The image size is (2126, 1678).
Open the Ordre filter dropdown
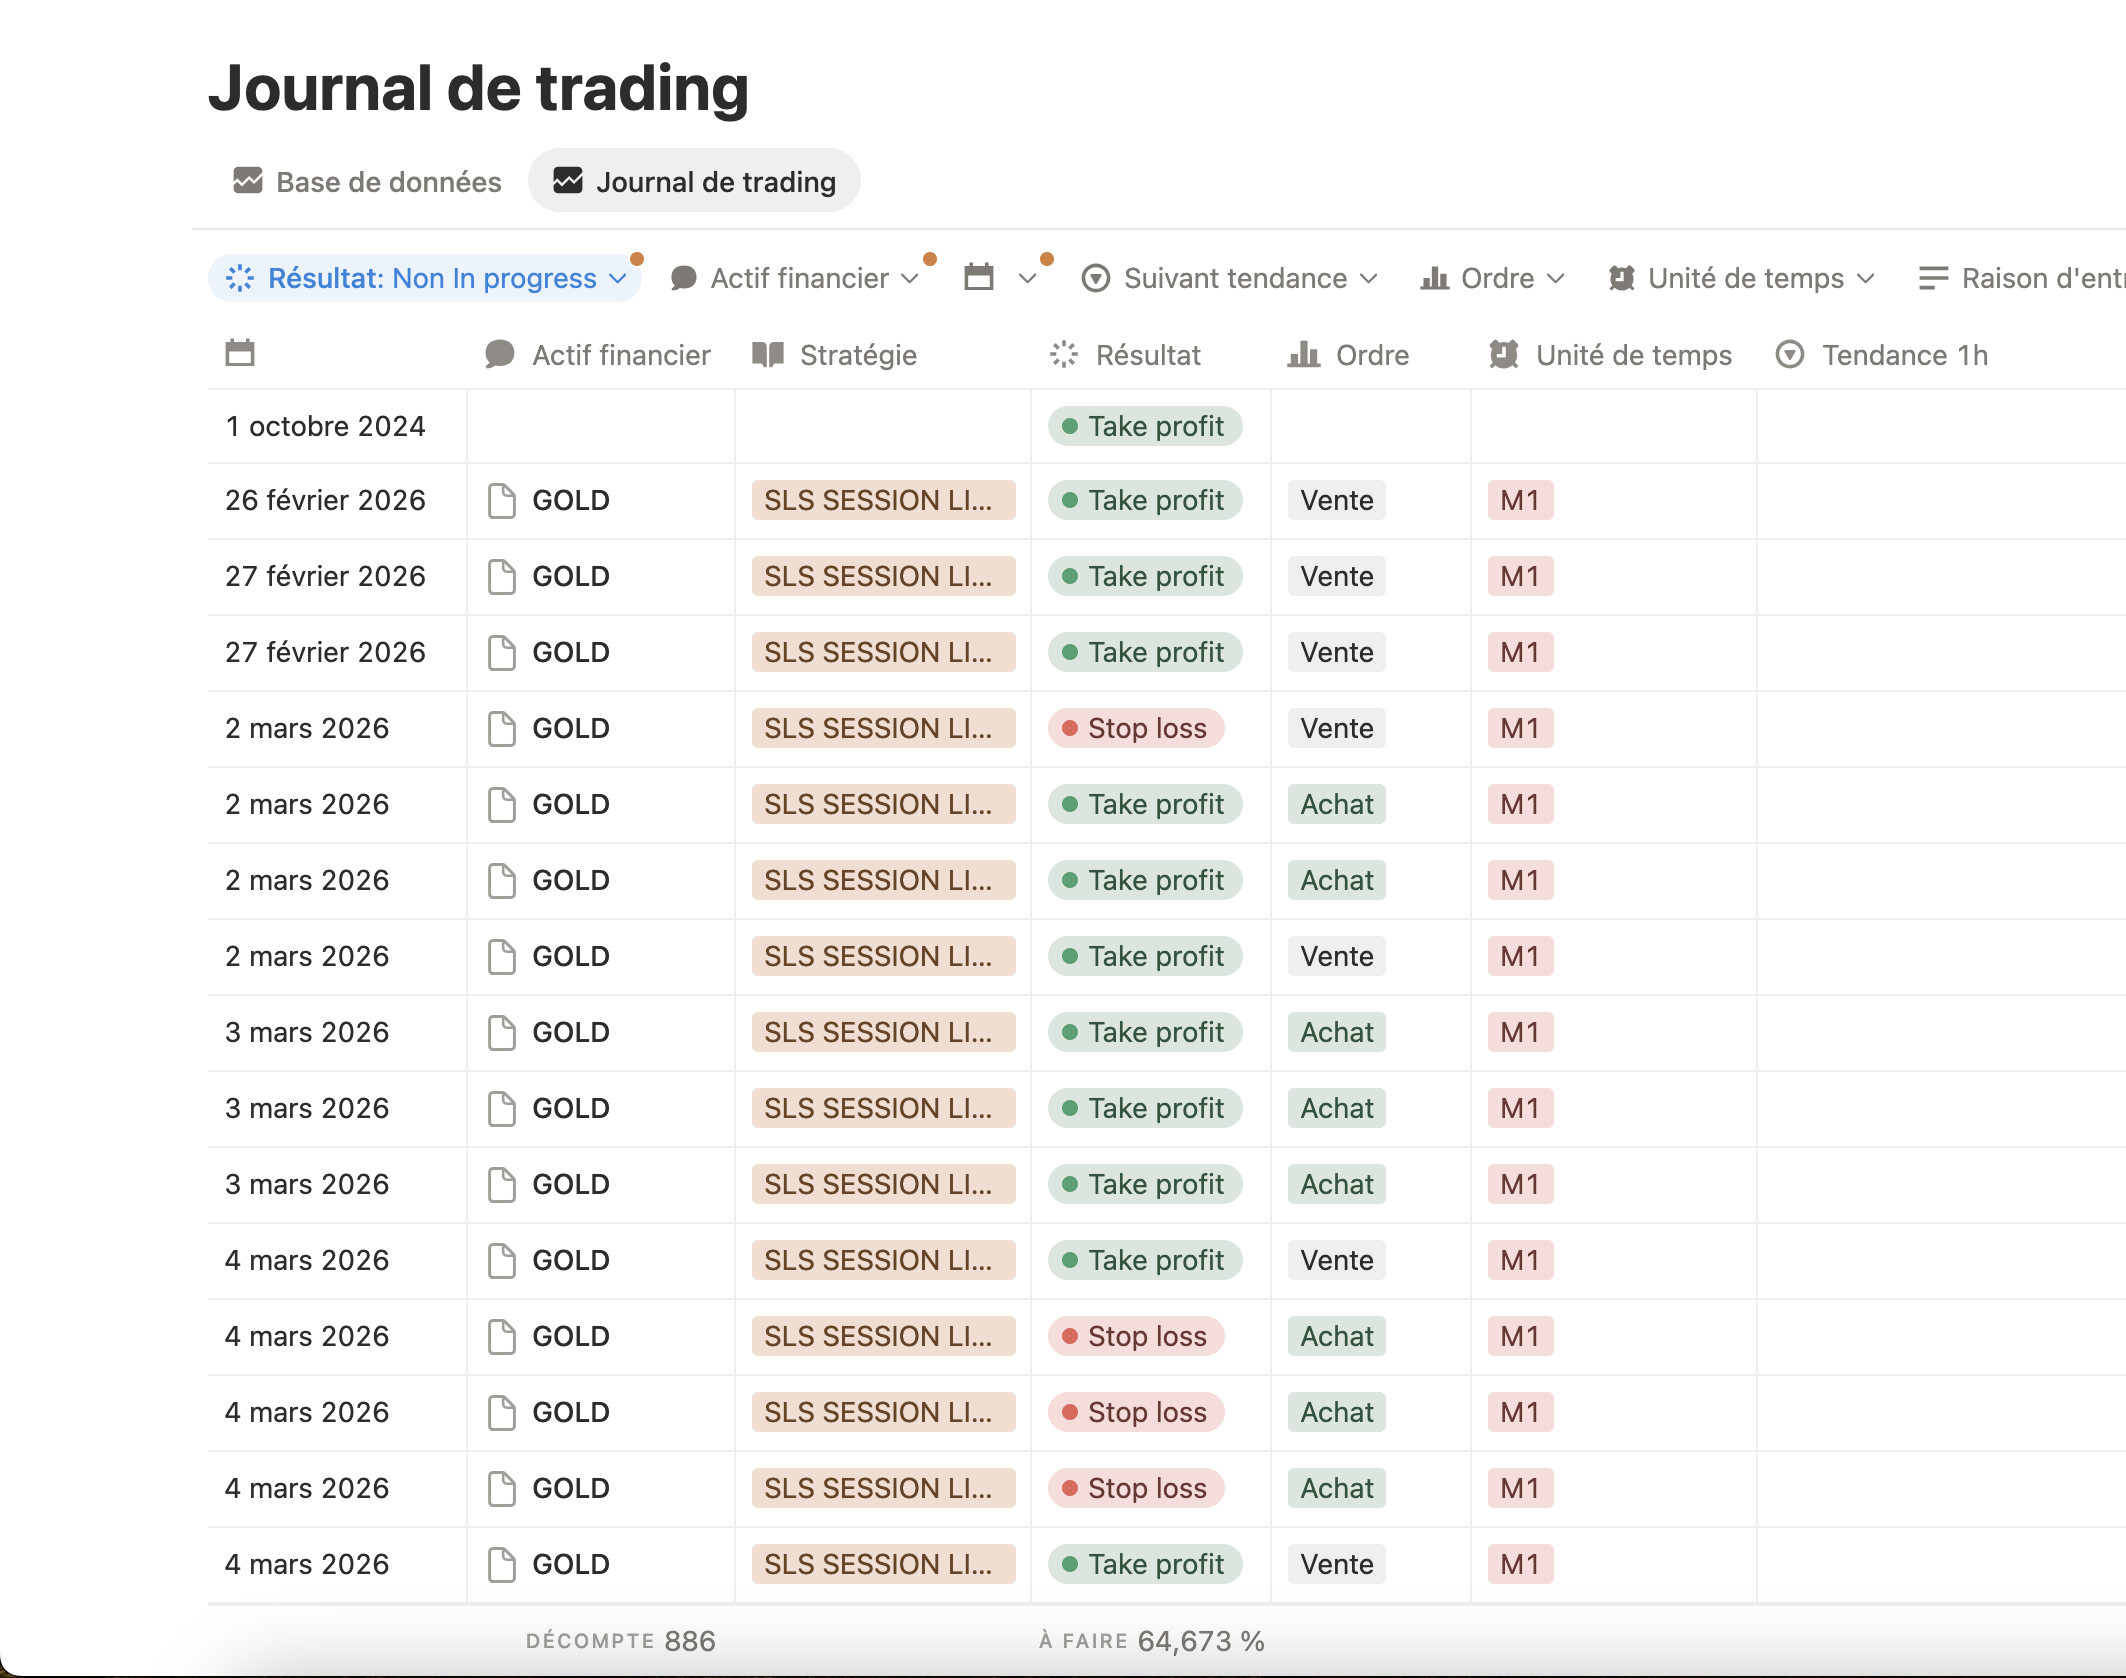[1492, 278]
